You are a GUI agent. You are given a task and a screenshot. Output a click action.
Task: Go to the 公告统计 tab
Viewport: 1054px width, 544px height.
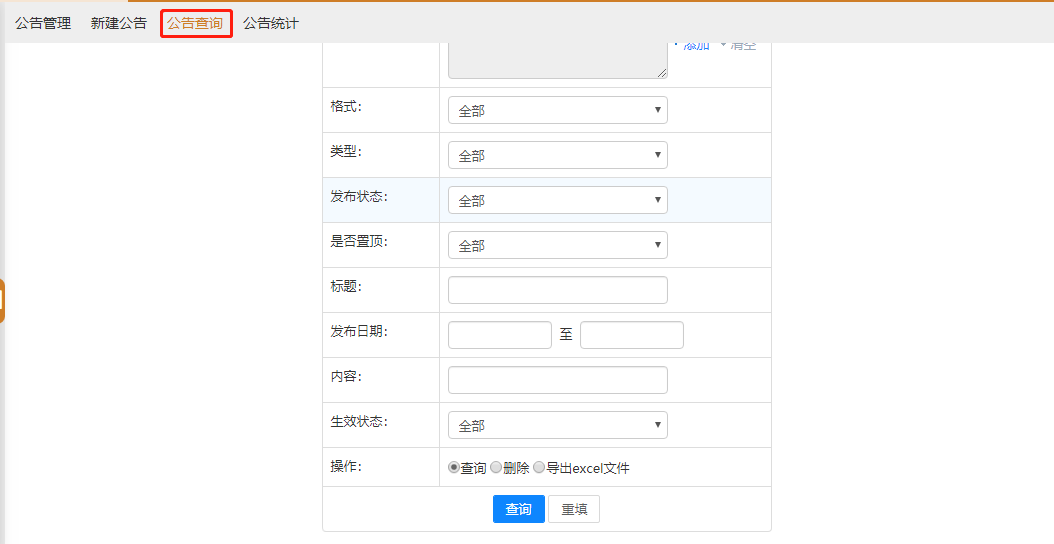(271, 23)
